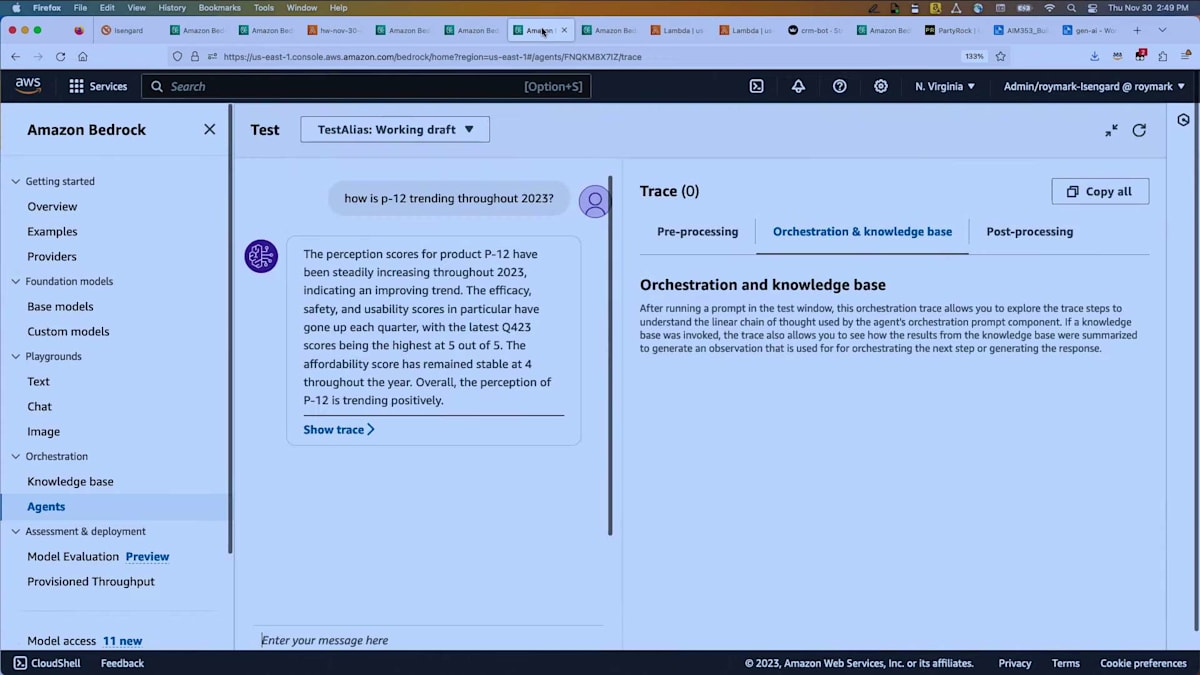Screen dimensions: 1200x675
Task: Go back with the browser back arrow
Action: point(15,57)
